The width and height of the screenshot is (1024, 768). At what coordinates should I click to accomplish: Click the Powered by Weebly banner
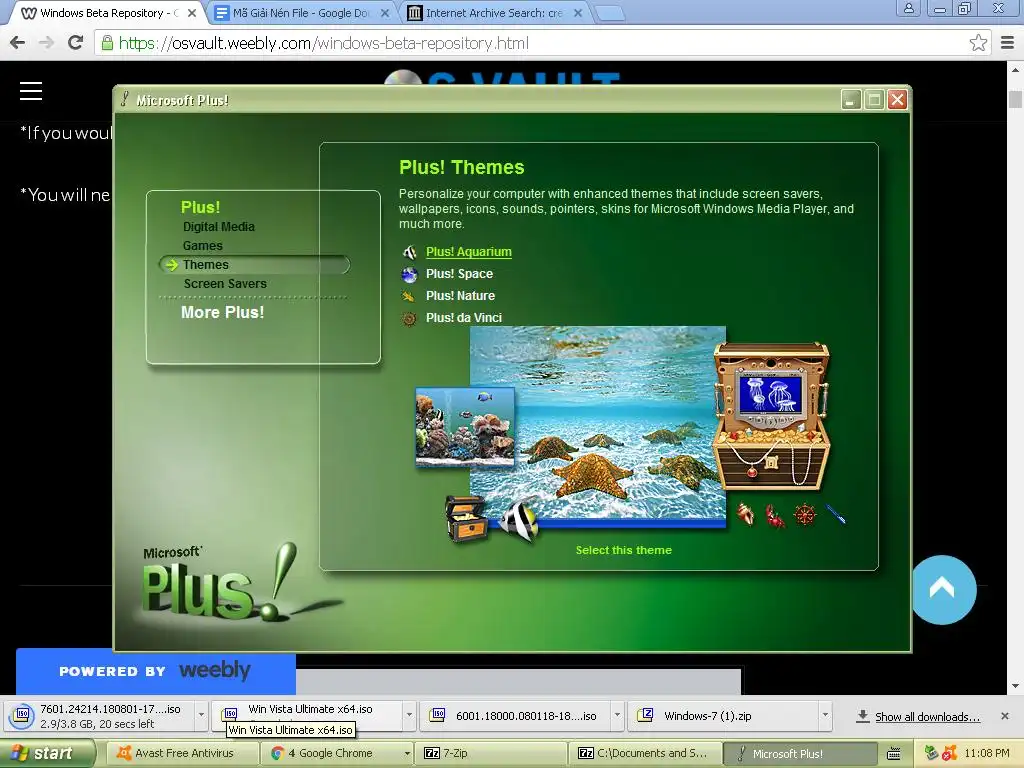click(x=155, y=671)
